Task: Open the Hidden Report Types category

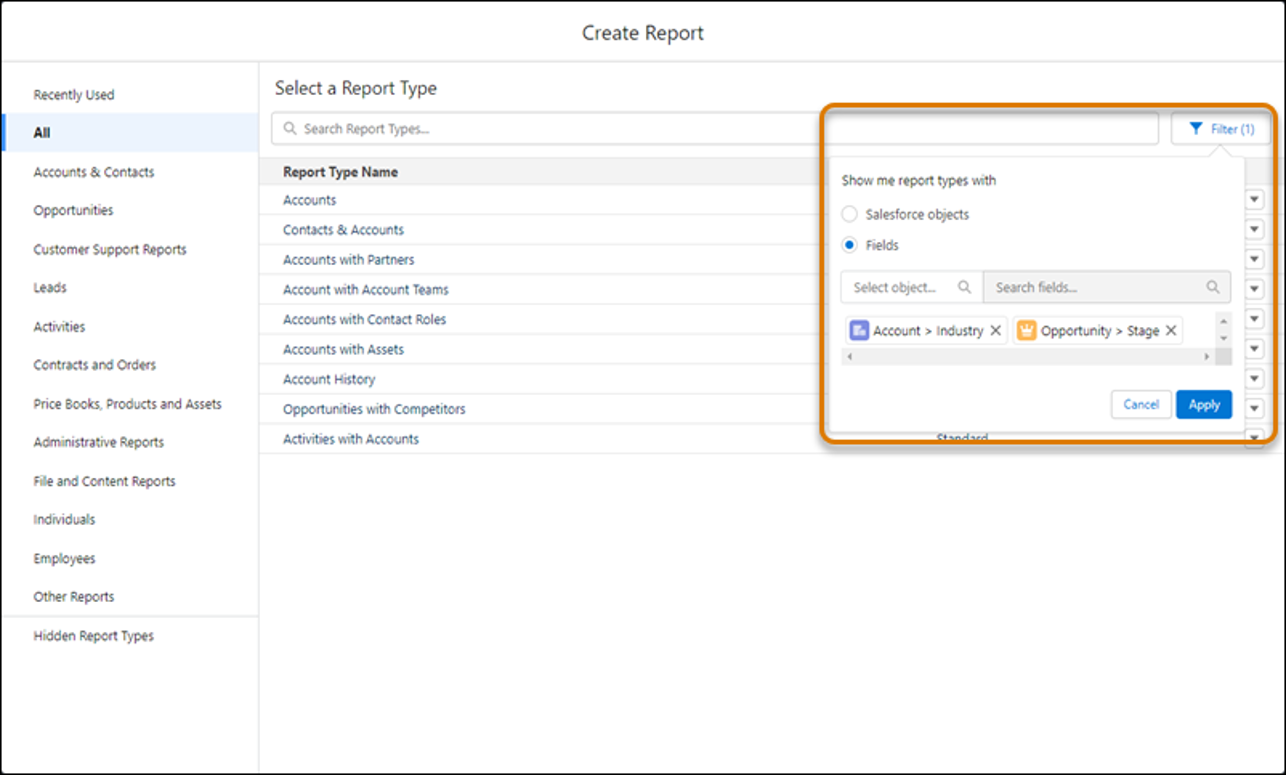Action: pyautogui.click(x=94, y=636)
